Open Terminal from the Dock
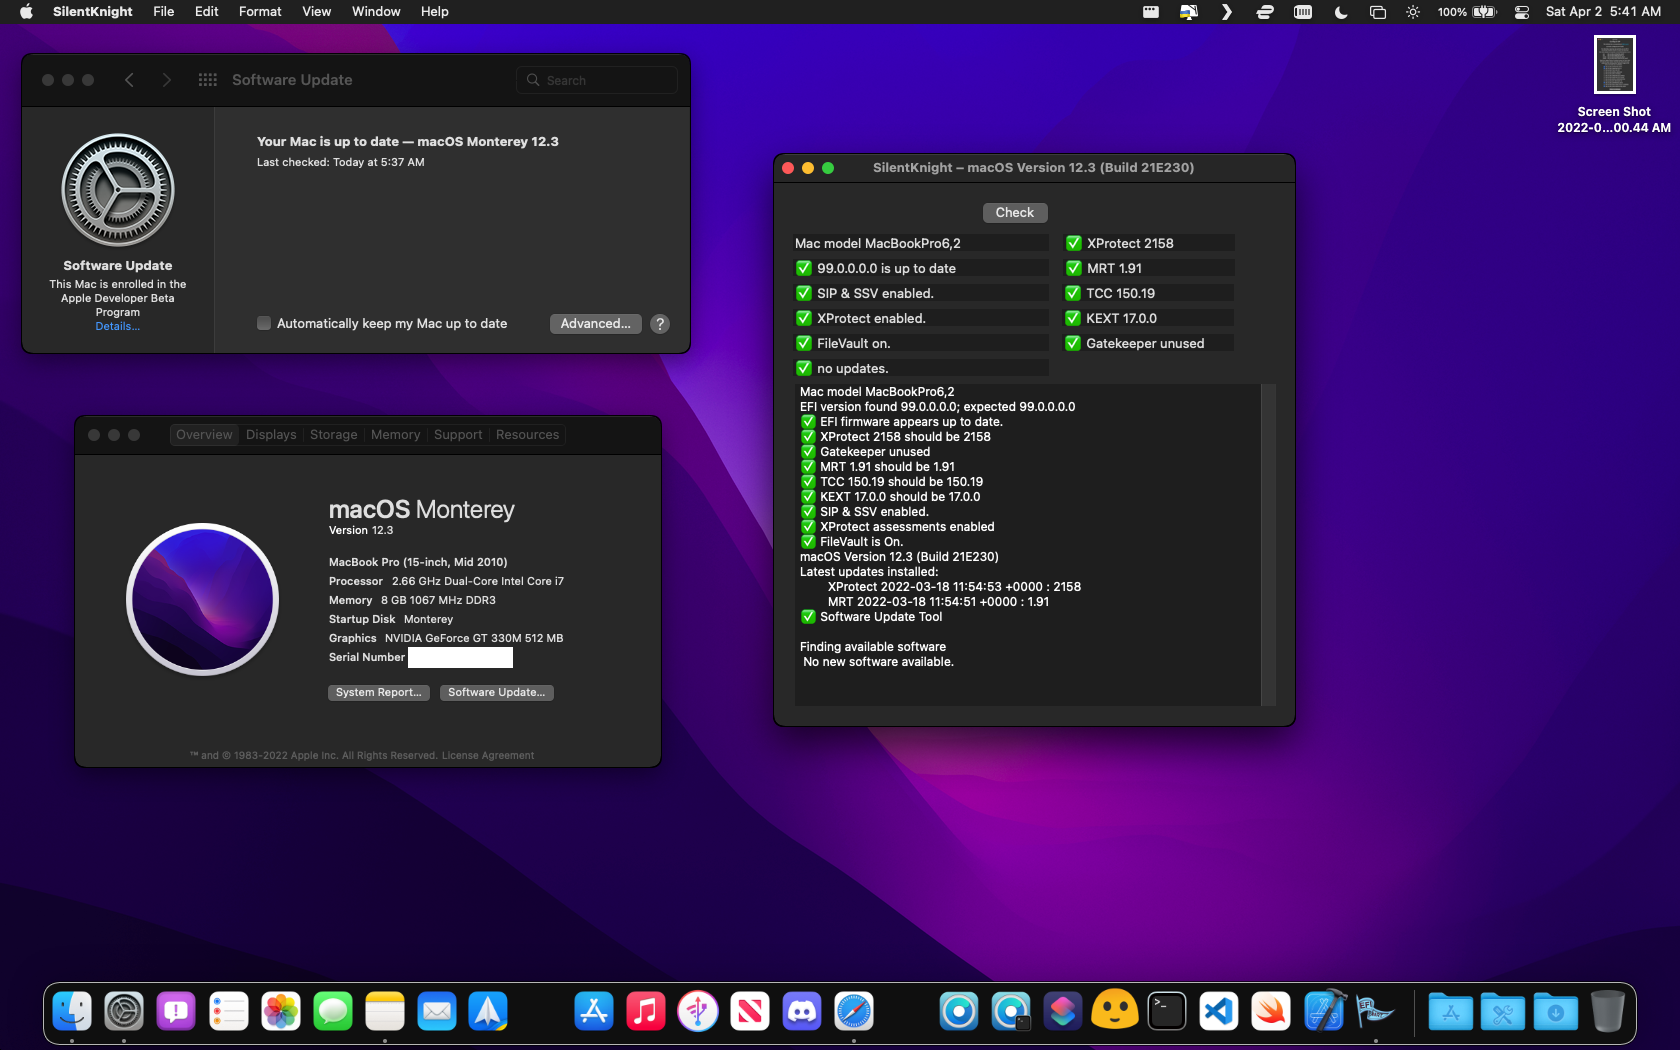 (1167, 1012)
